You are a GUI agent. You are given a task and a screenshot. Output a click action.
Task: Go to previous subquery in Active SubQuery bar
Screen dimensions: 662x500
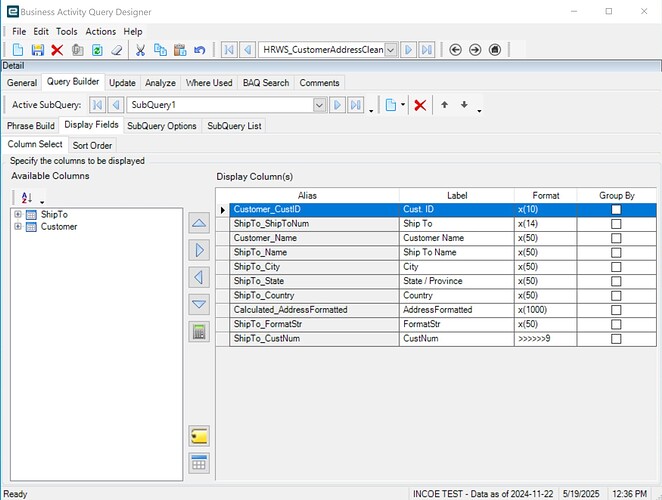click(x=116, y=105)
